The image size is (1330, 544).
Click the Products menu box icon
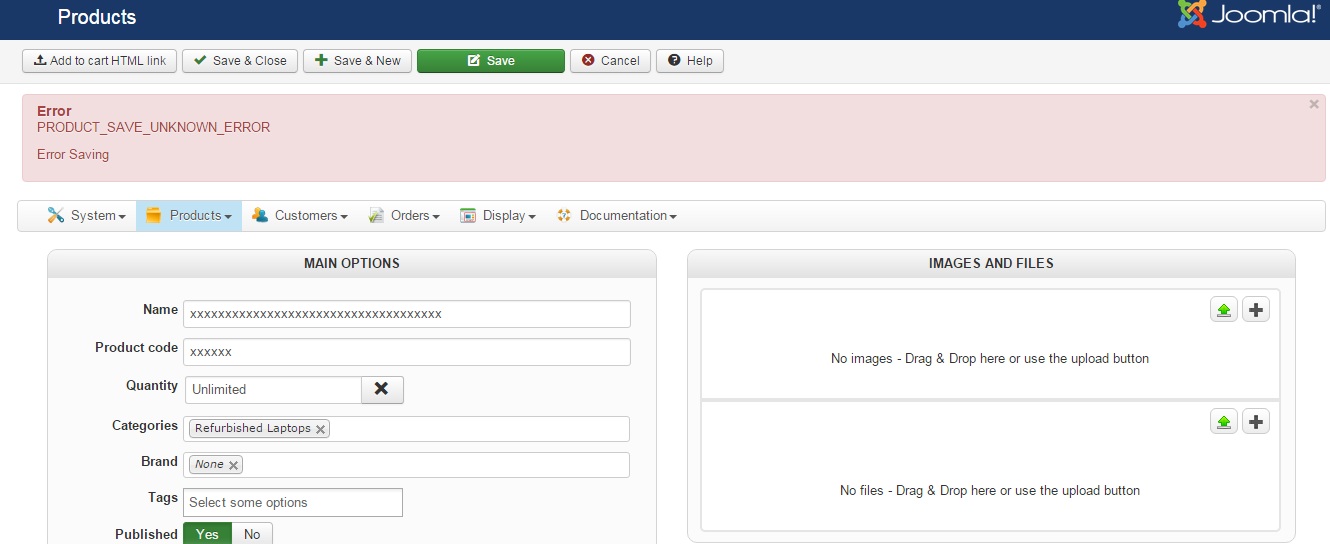[154, 215]
